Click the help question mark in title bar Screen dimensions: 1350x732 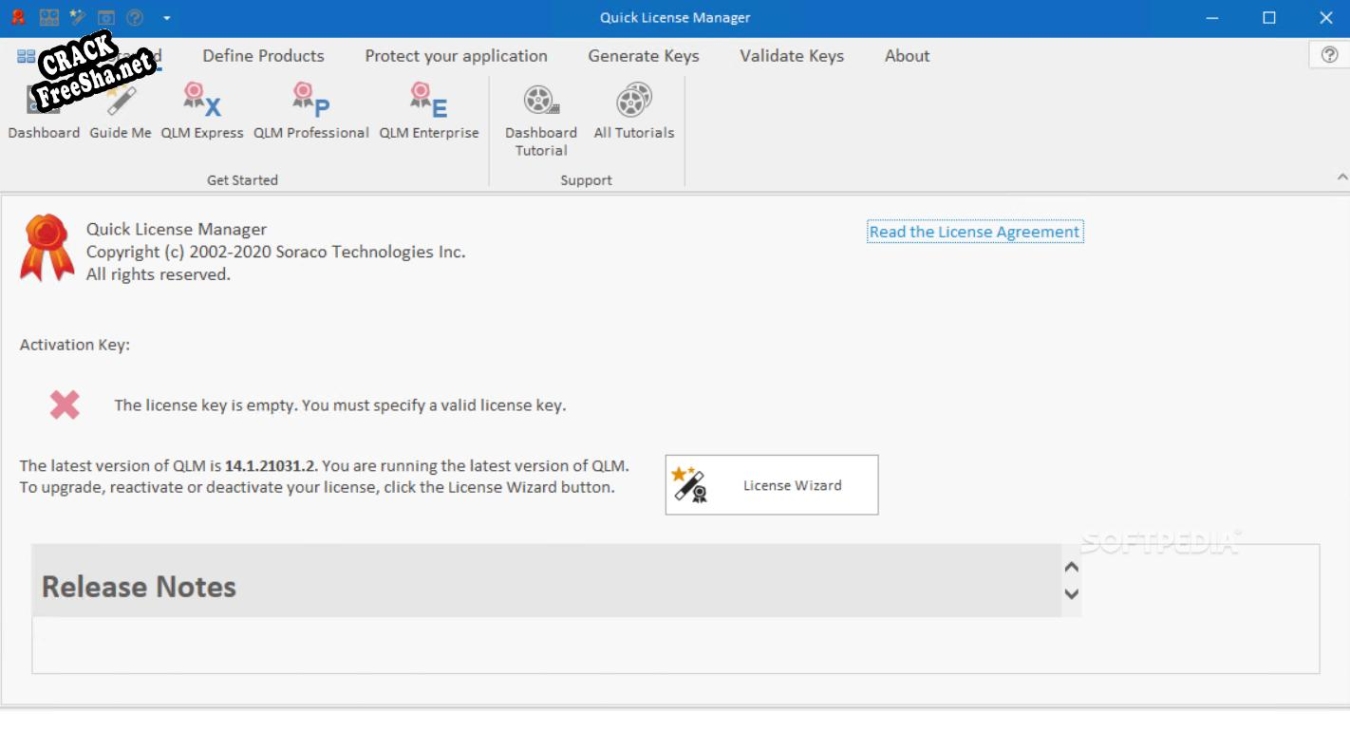coord(135,18)
